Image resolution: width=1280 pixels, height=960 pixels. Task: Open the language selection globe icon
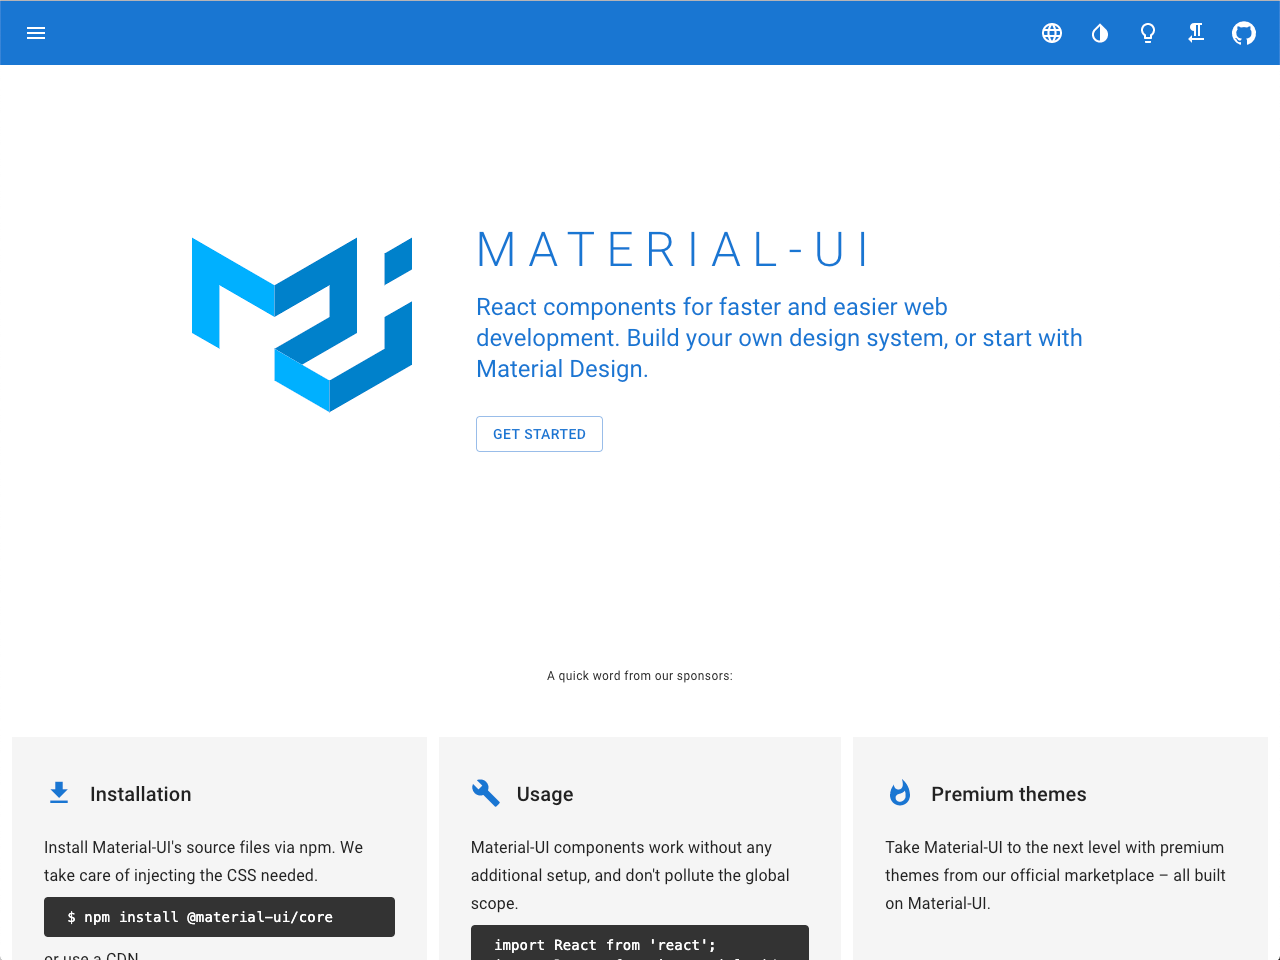(1051, 32)
